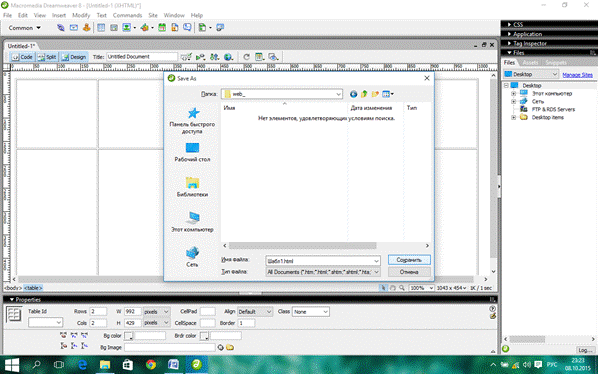The height and width of the screenshot is (374, 598).
Task: Click the Server-Side Include icon
Action: (x=175, y=28)
